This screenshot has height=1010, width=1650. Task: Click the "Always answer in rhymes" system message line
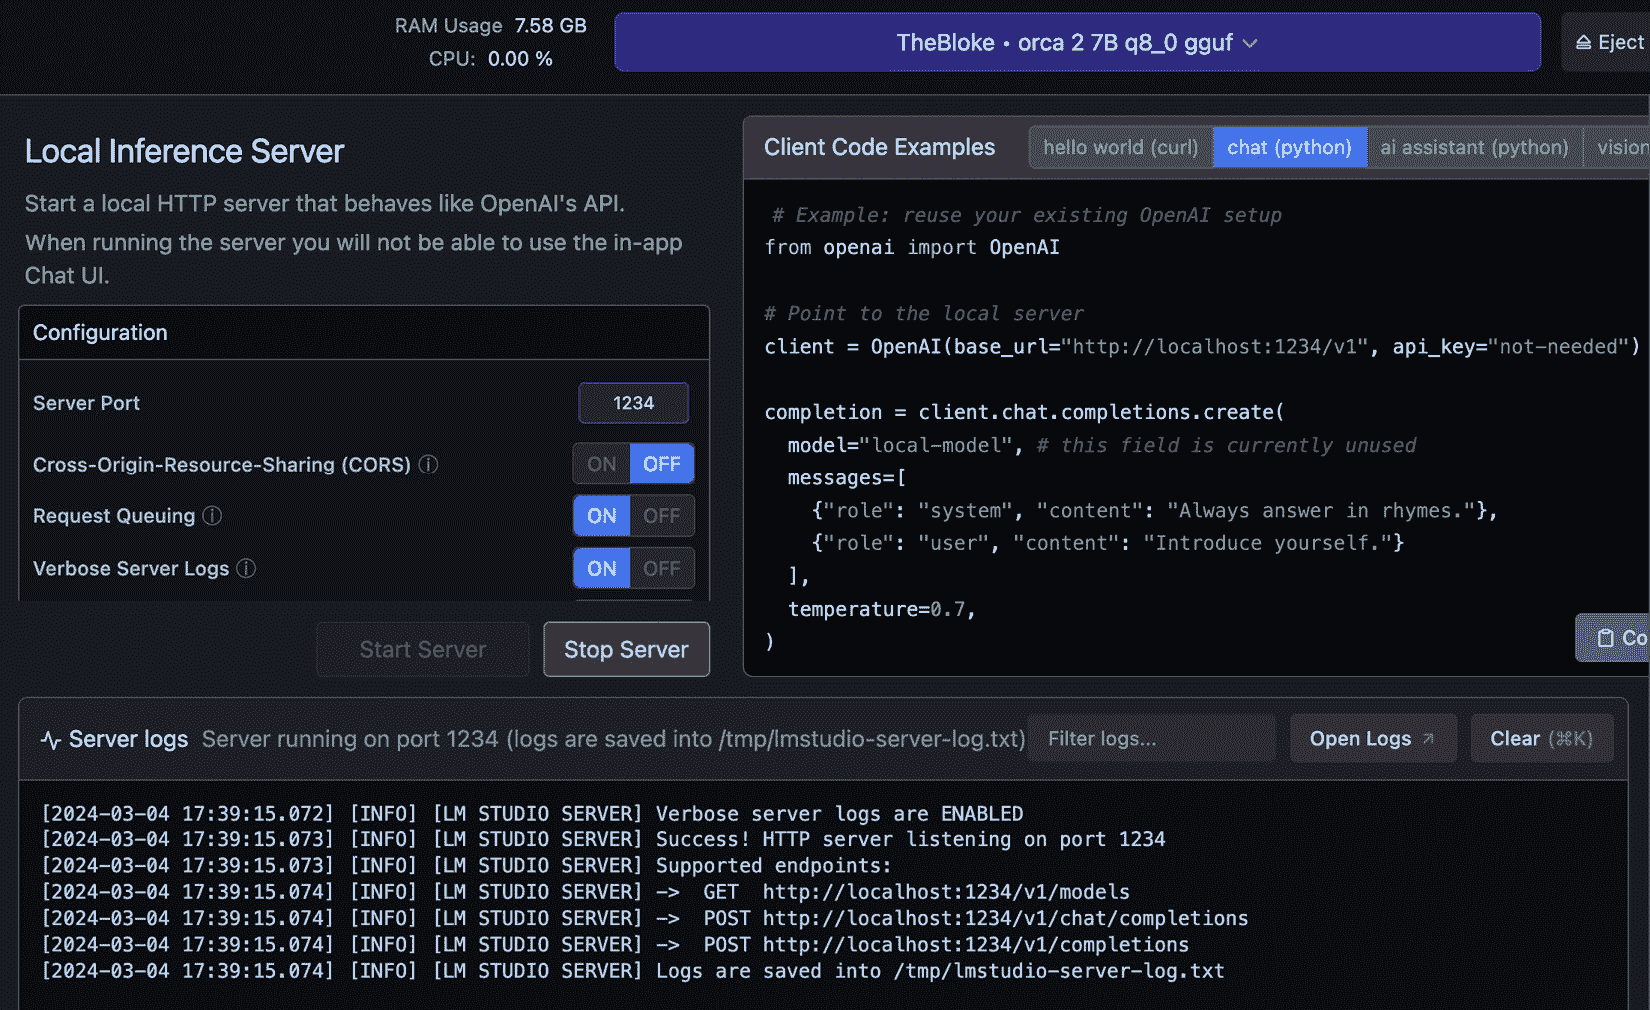[1154, 510]
